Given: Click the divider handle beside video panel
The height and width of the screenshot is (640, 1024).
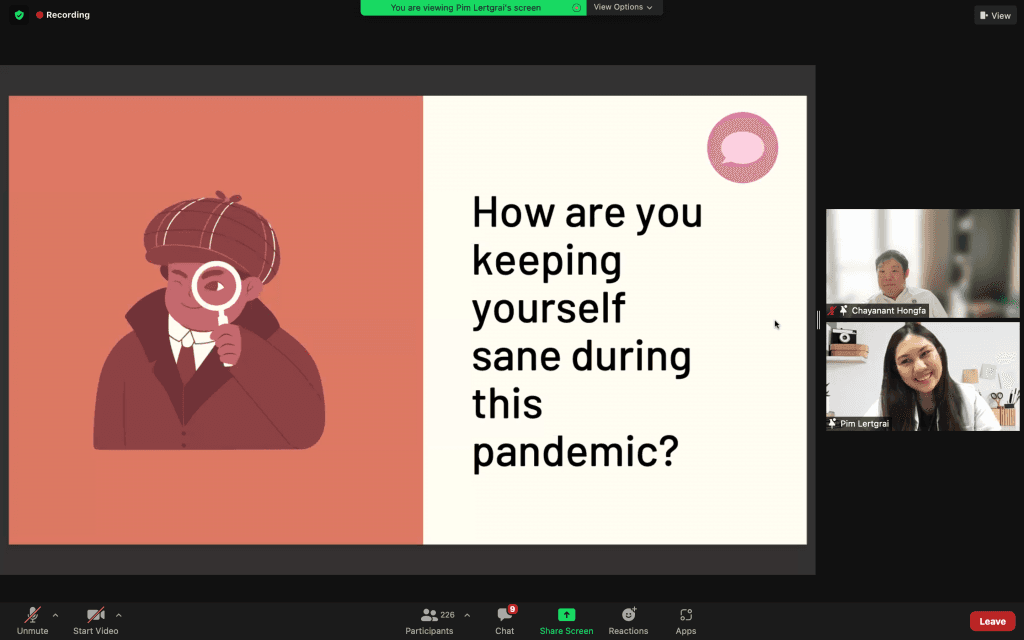Looking at the screenshot, I should [818, 320].
